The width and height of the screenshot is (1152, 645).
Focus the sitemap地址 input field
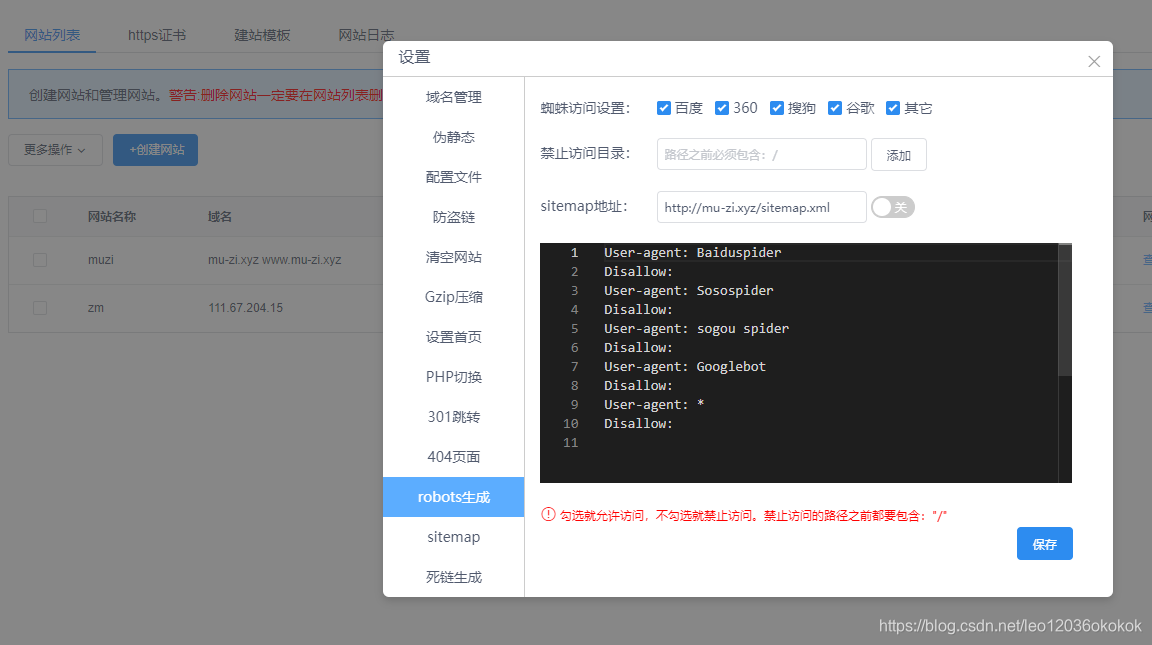762,207
